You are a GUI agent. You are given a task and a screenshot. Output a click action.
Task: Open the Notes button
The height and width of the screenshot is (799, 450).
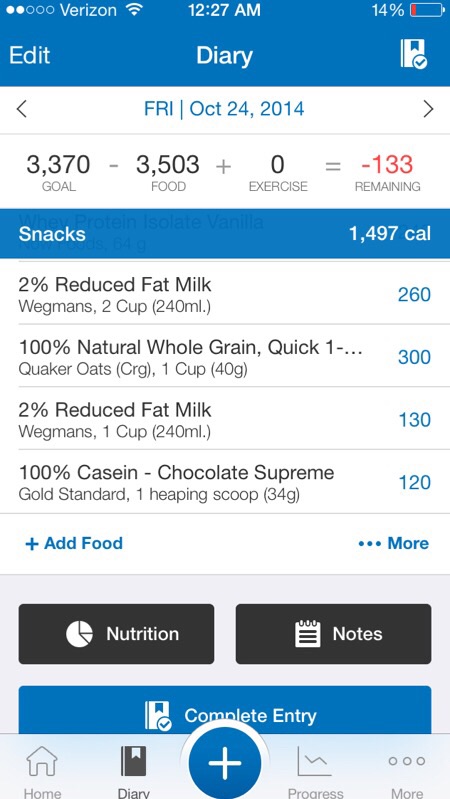coord(333,634)
